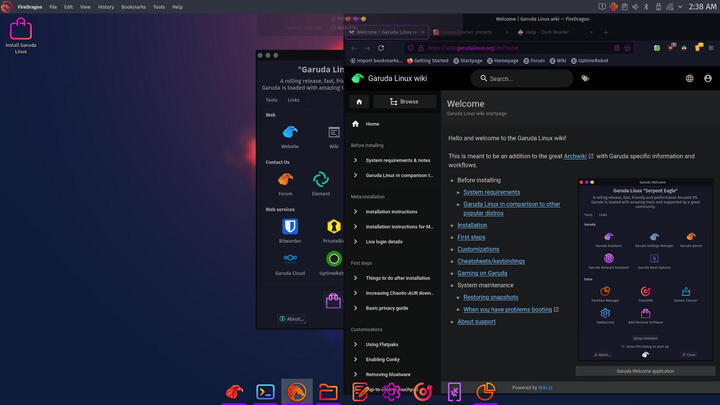This screenshot has height=405, width=720.
Task: Reload the wiki page in FireDragon
Action: tap(381, 48)
